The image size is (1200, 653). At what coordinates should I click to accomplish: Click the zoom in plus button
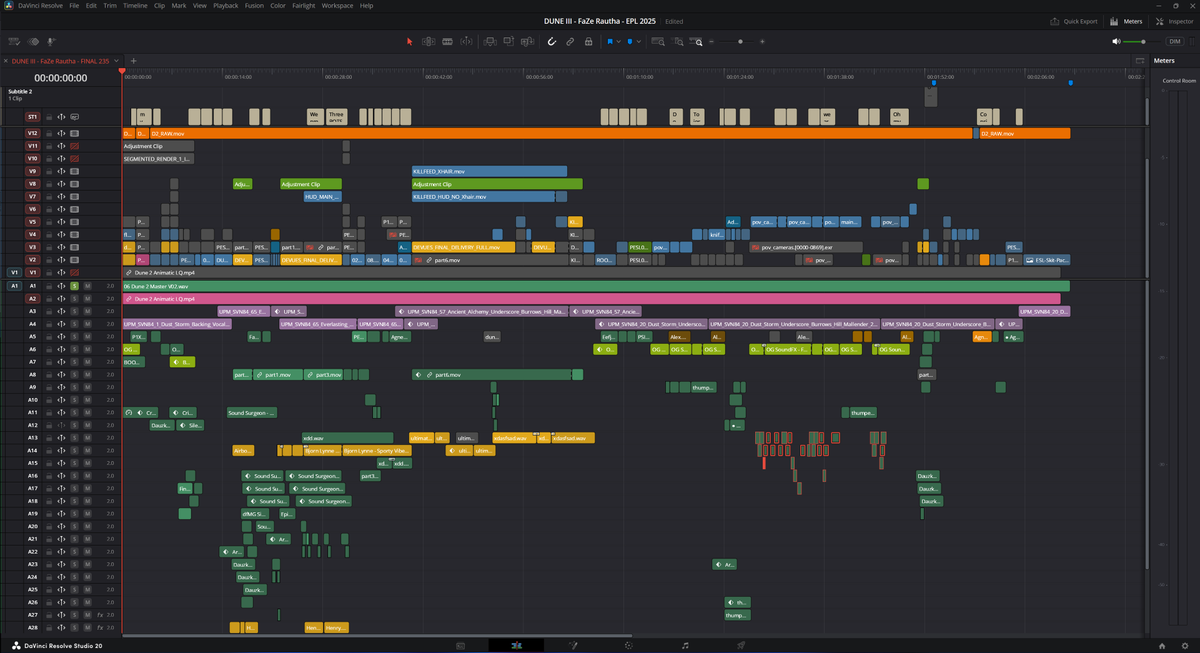(x=762, y=42)
